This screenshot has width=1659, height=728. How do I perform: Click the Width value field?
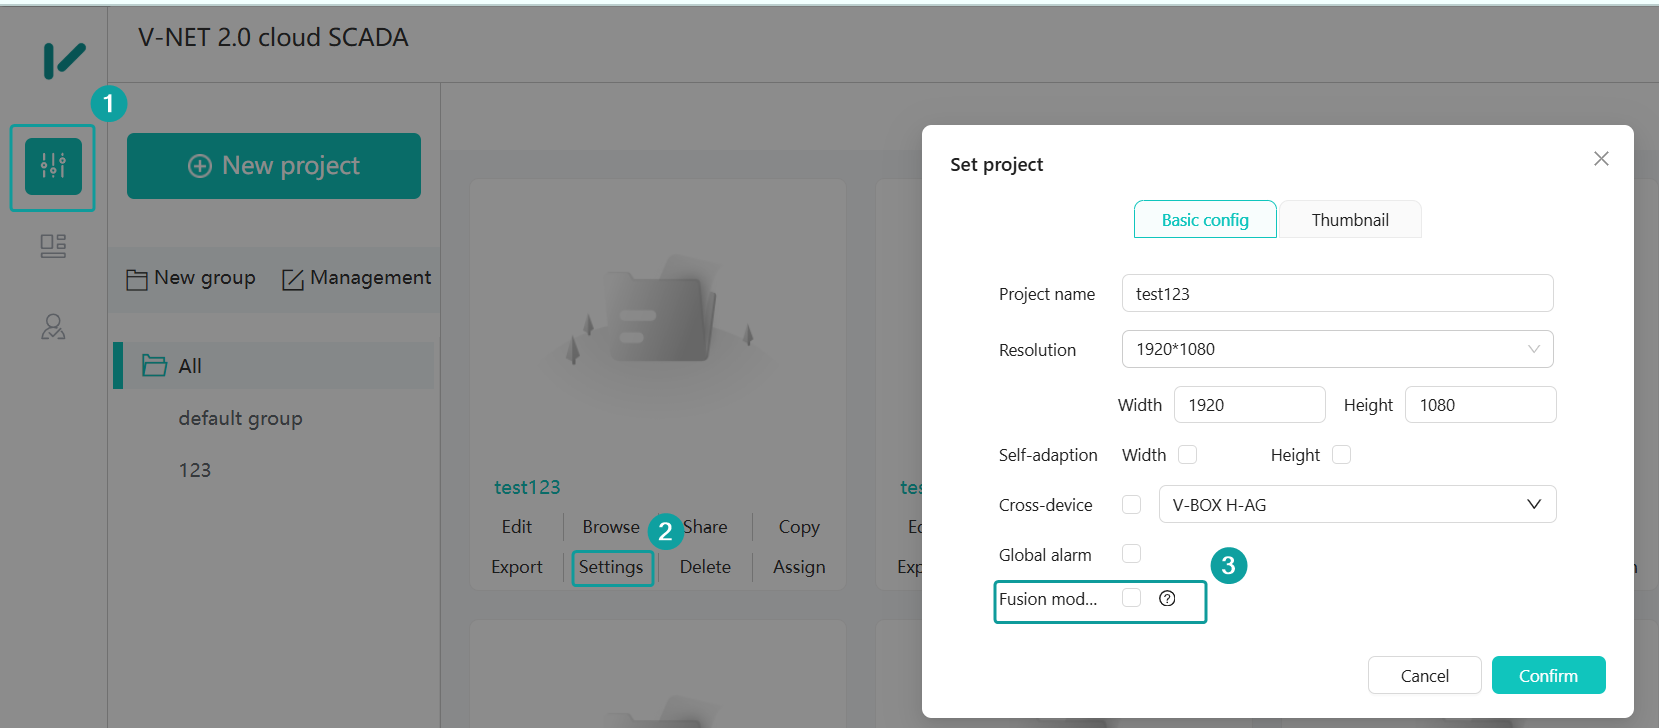pos(1249,405)
